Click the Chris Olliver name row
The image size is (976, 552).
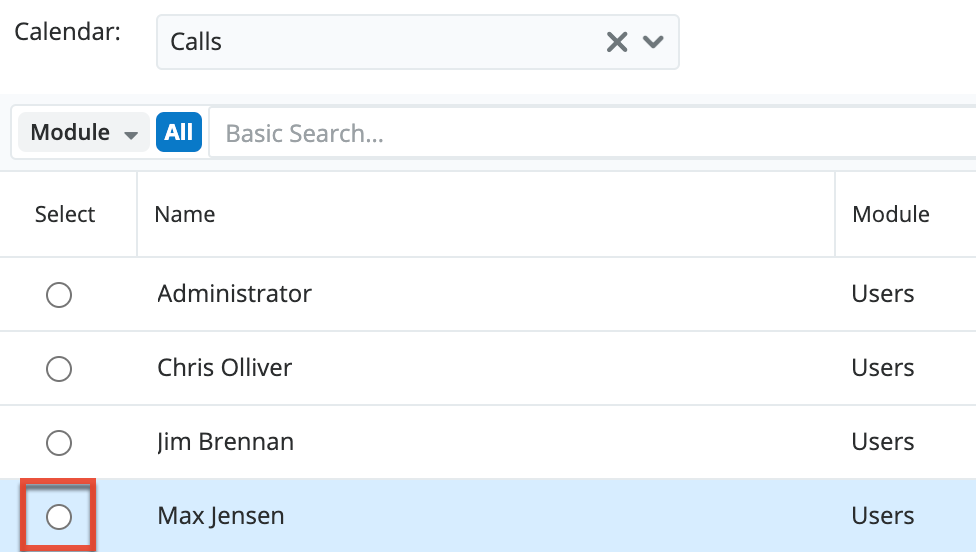(224, 368)
